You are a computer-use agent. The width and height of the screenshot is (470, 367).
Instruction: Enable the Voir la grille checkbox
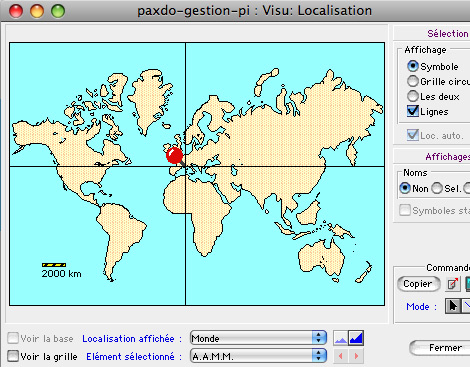pyautogui.click(x=13, y=356)
